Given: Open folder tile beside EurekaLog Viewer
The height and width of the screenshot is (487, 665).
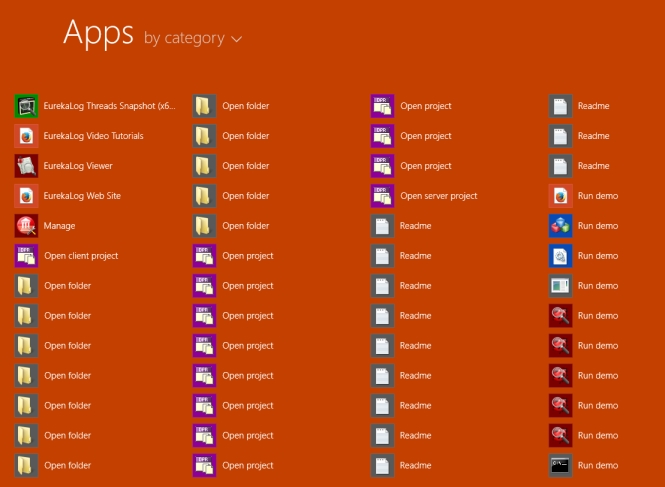Looking at the screenshot, I should [x=231, y=166].
